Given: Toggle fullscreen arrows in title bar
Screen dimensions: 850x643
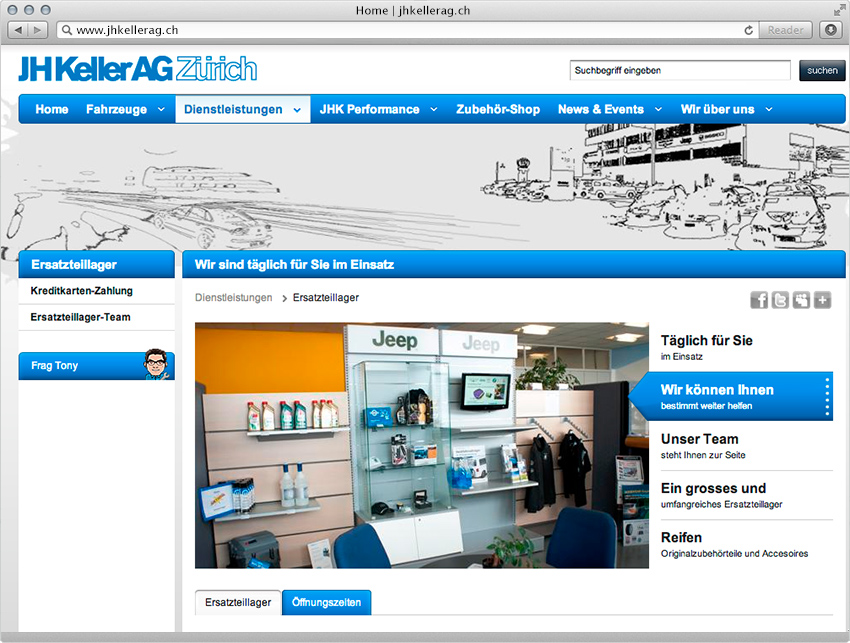Looking at the screenshot, I should tap(839, 10).
